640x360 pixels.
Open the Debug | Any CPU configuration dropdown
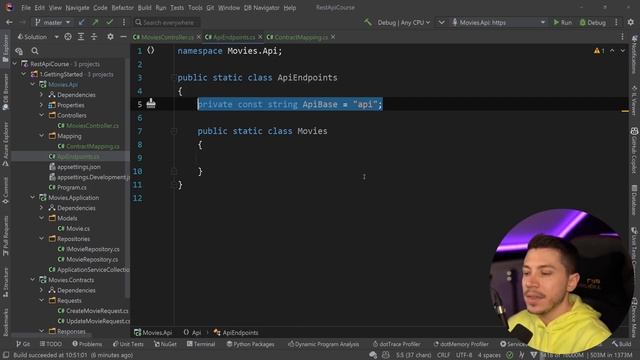pyautogui.click(x=404, y=22)
